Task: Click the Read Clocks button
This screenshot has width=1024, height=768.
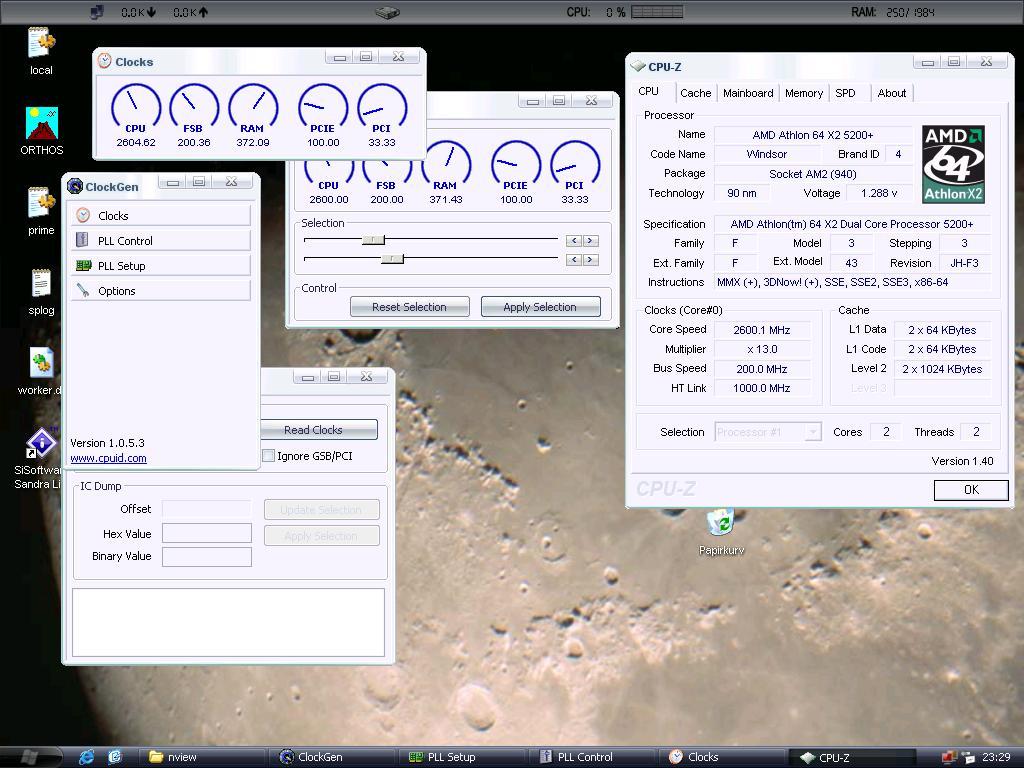Action: click(x=319, y=430)
